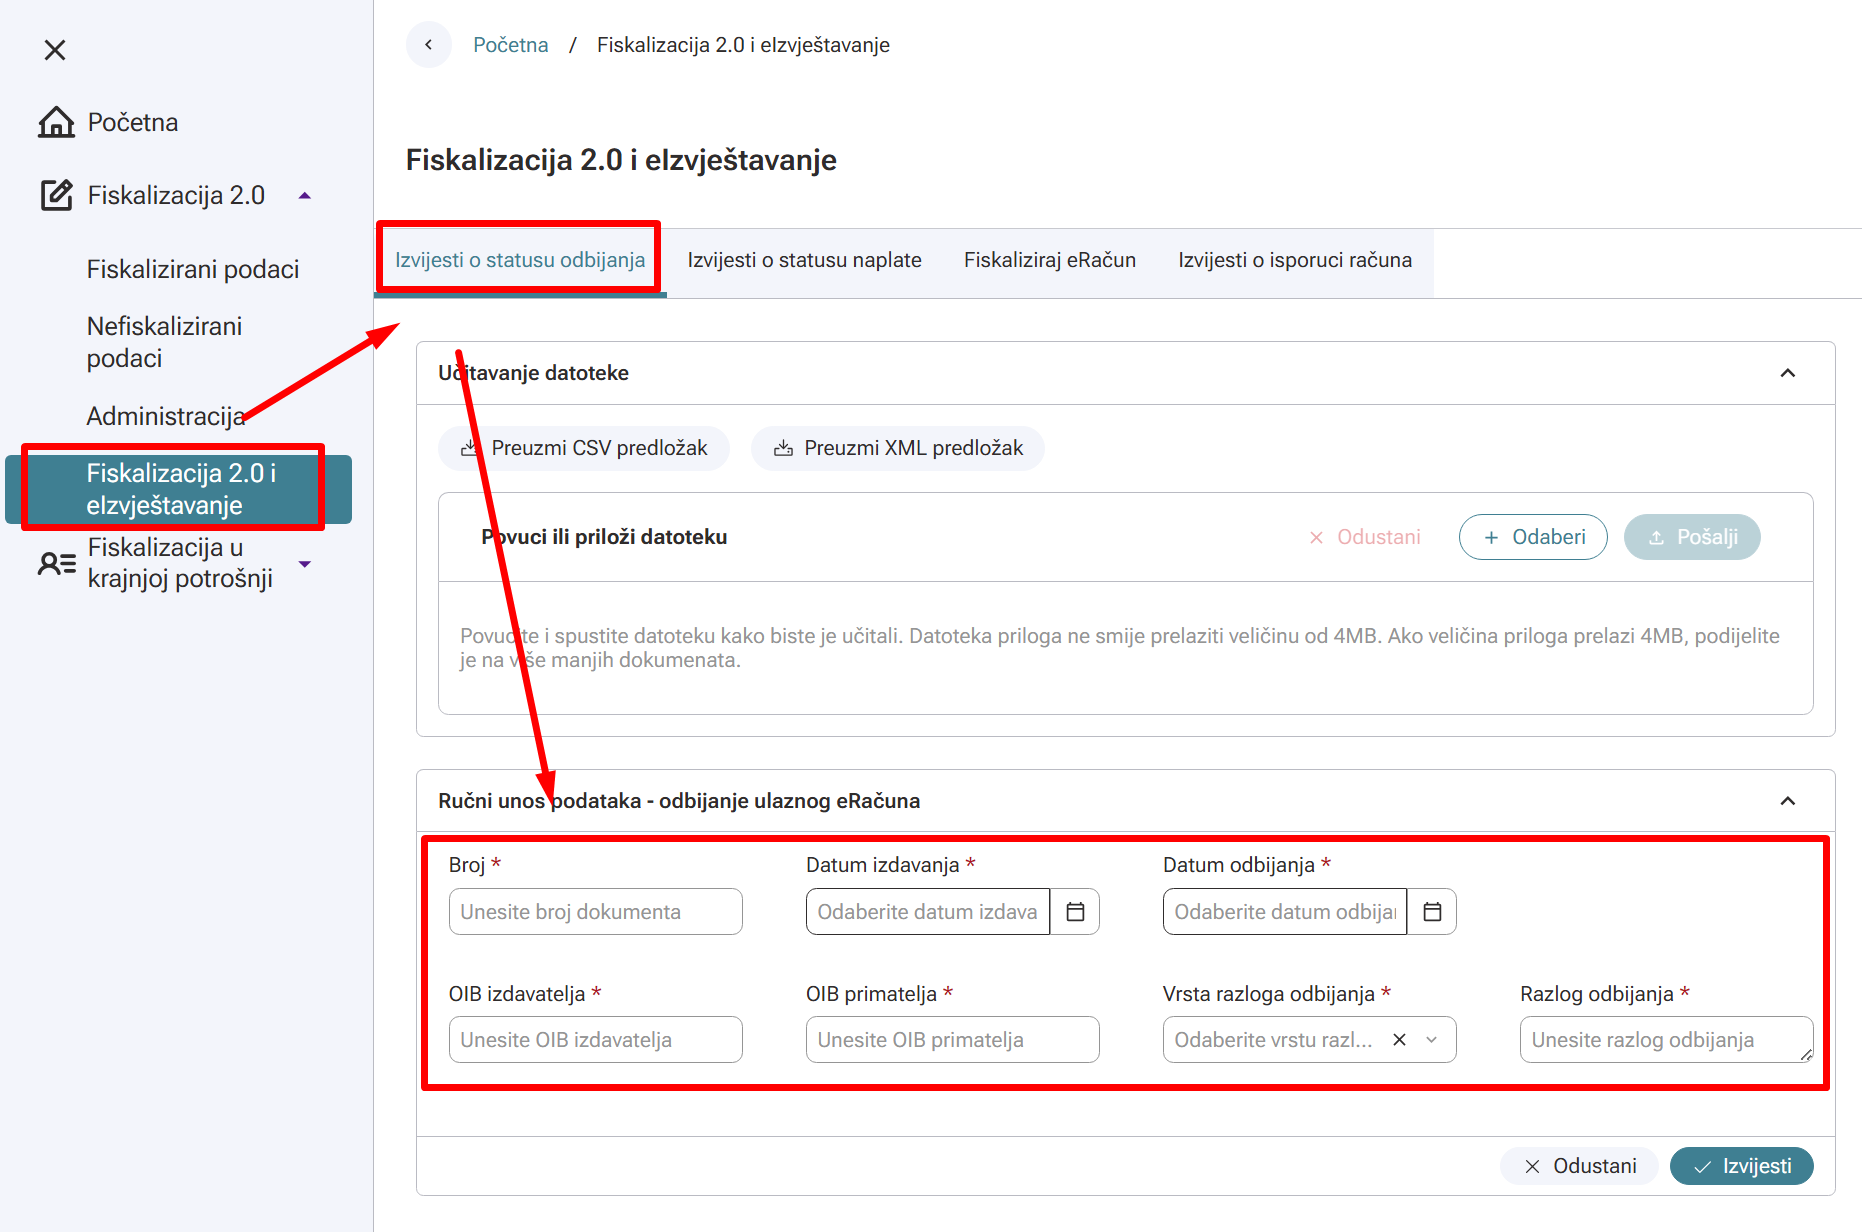Screen dimensions: 1862x1232
Task: Open the Vrsta razloga odbijanja dropdown
Action: tap(1432, 1040)
